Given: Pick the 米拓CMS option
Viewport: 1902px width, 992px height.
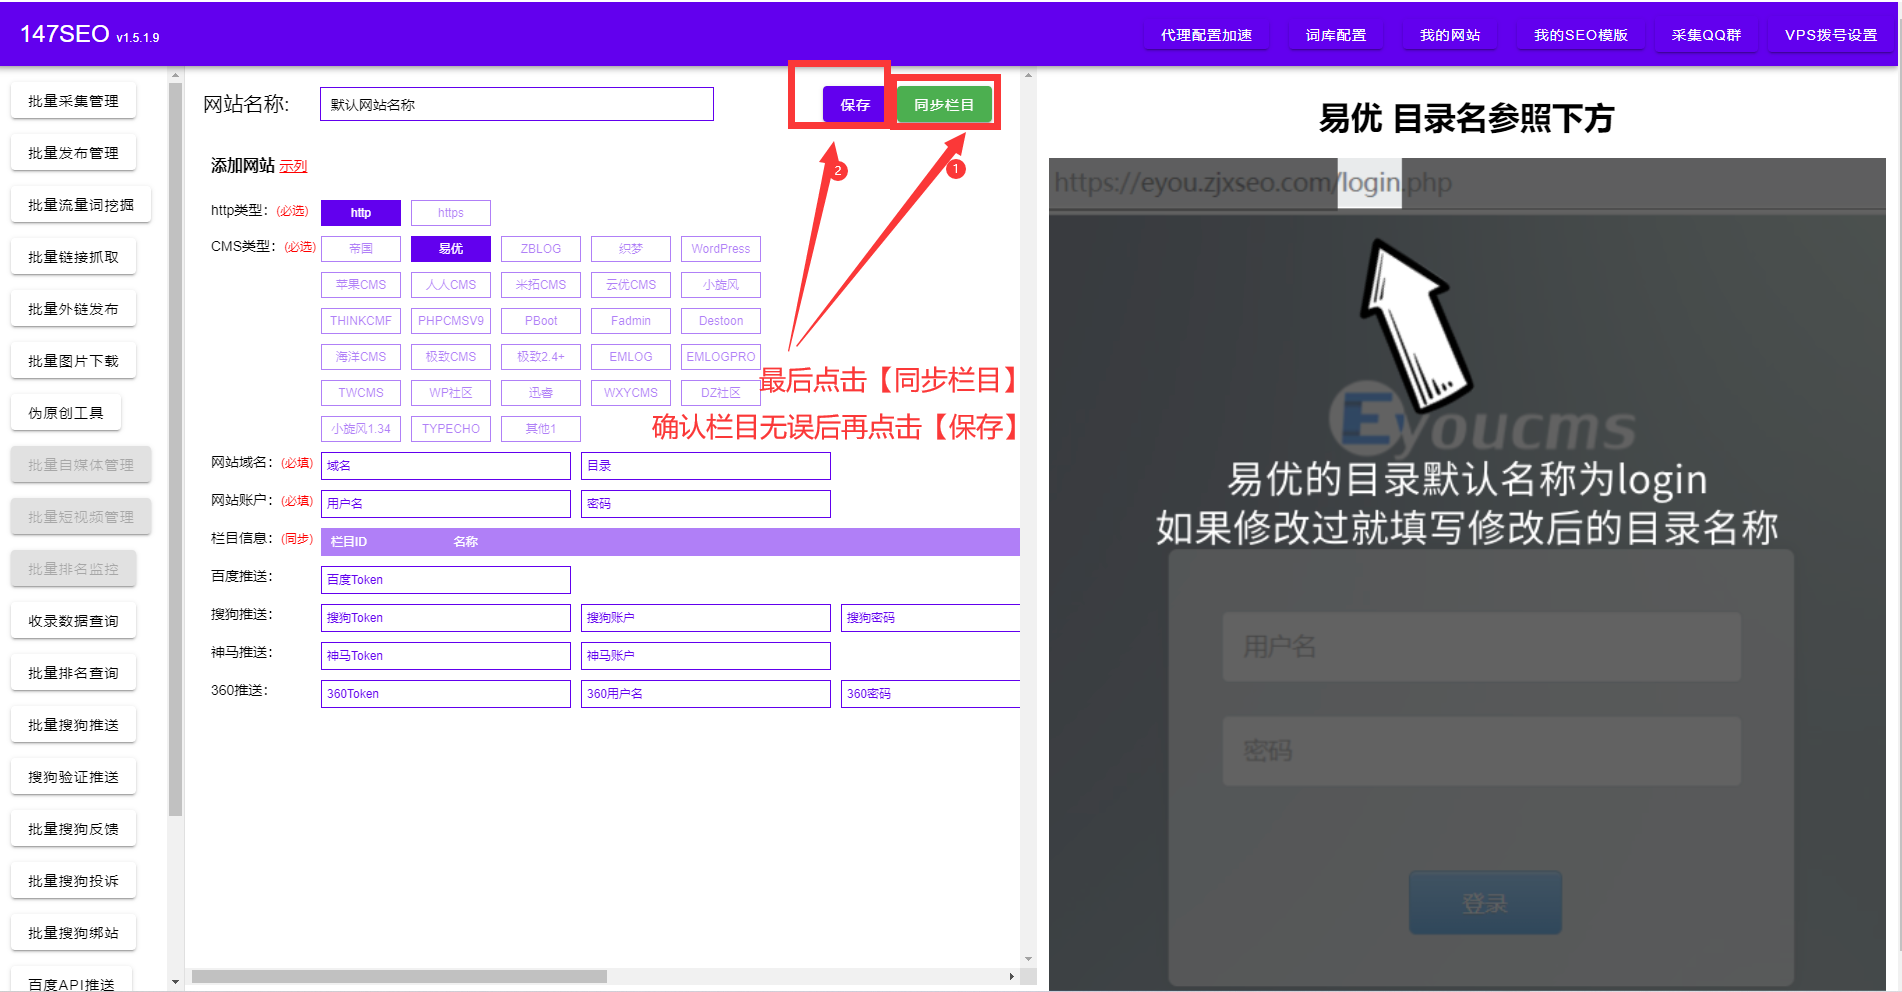Looking at the screenshot, I should tap(541, 285).
